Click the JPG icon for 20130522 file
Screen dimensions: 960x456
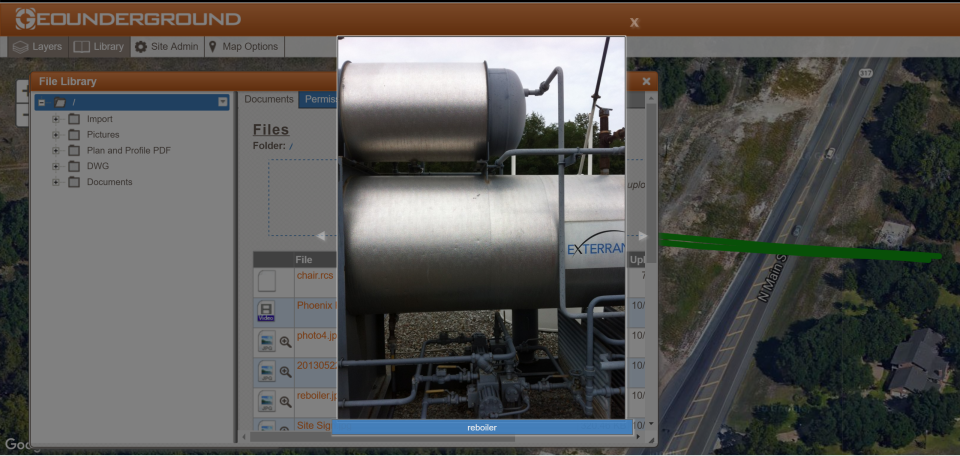[266, 372]
